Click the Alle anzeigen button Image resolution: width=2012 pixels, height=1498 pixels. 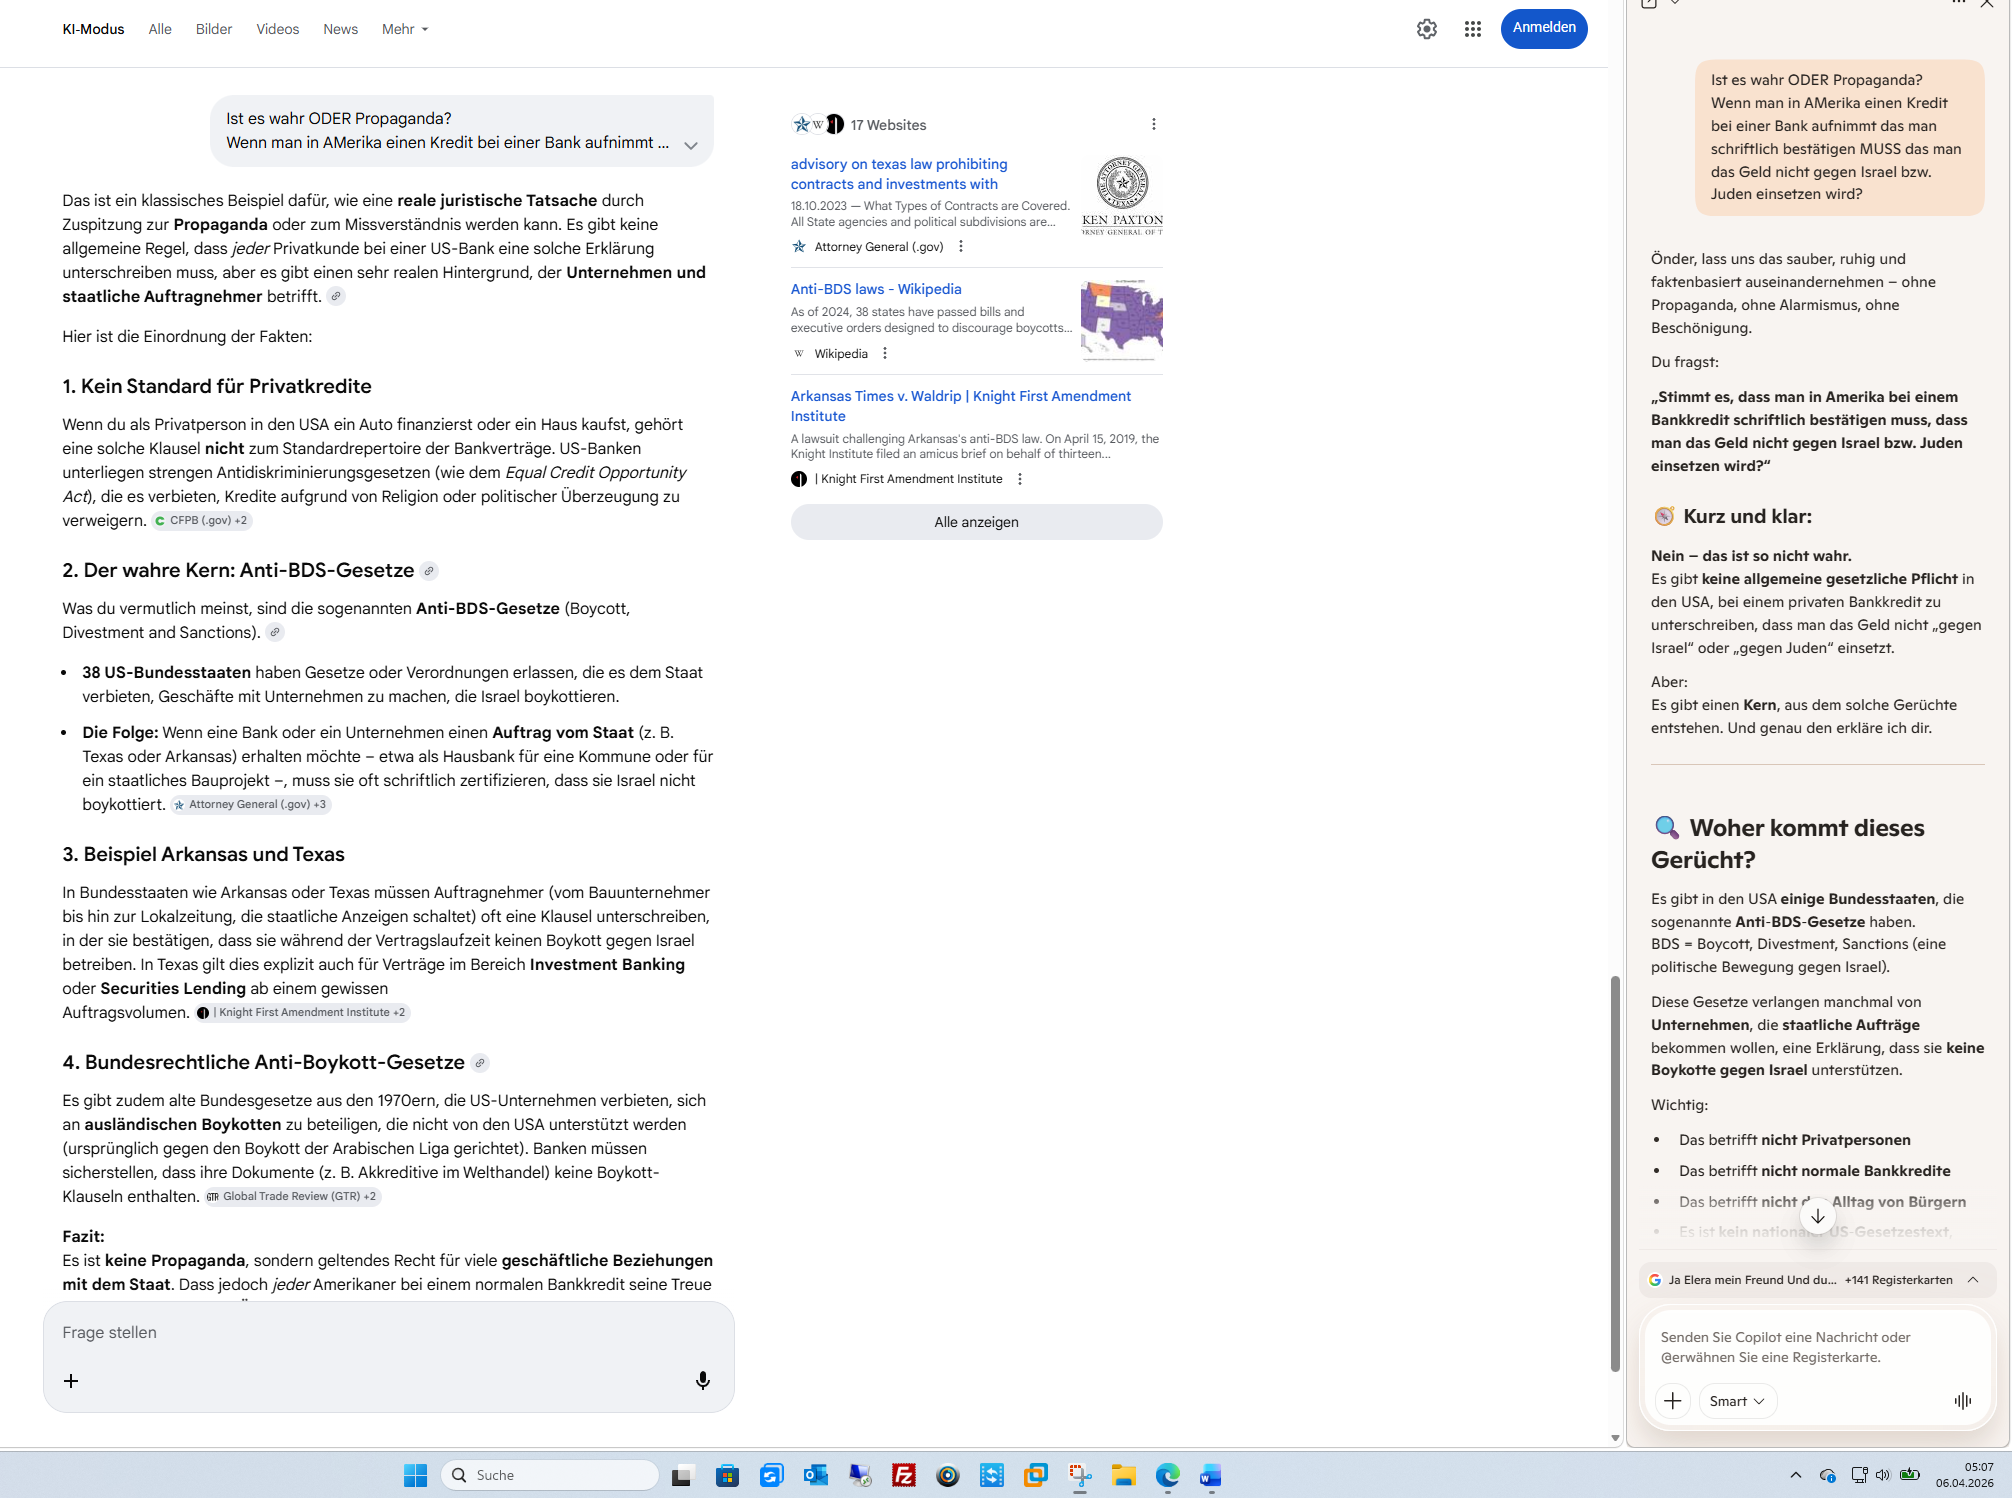pos(976,522)
